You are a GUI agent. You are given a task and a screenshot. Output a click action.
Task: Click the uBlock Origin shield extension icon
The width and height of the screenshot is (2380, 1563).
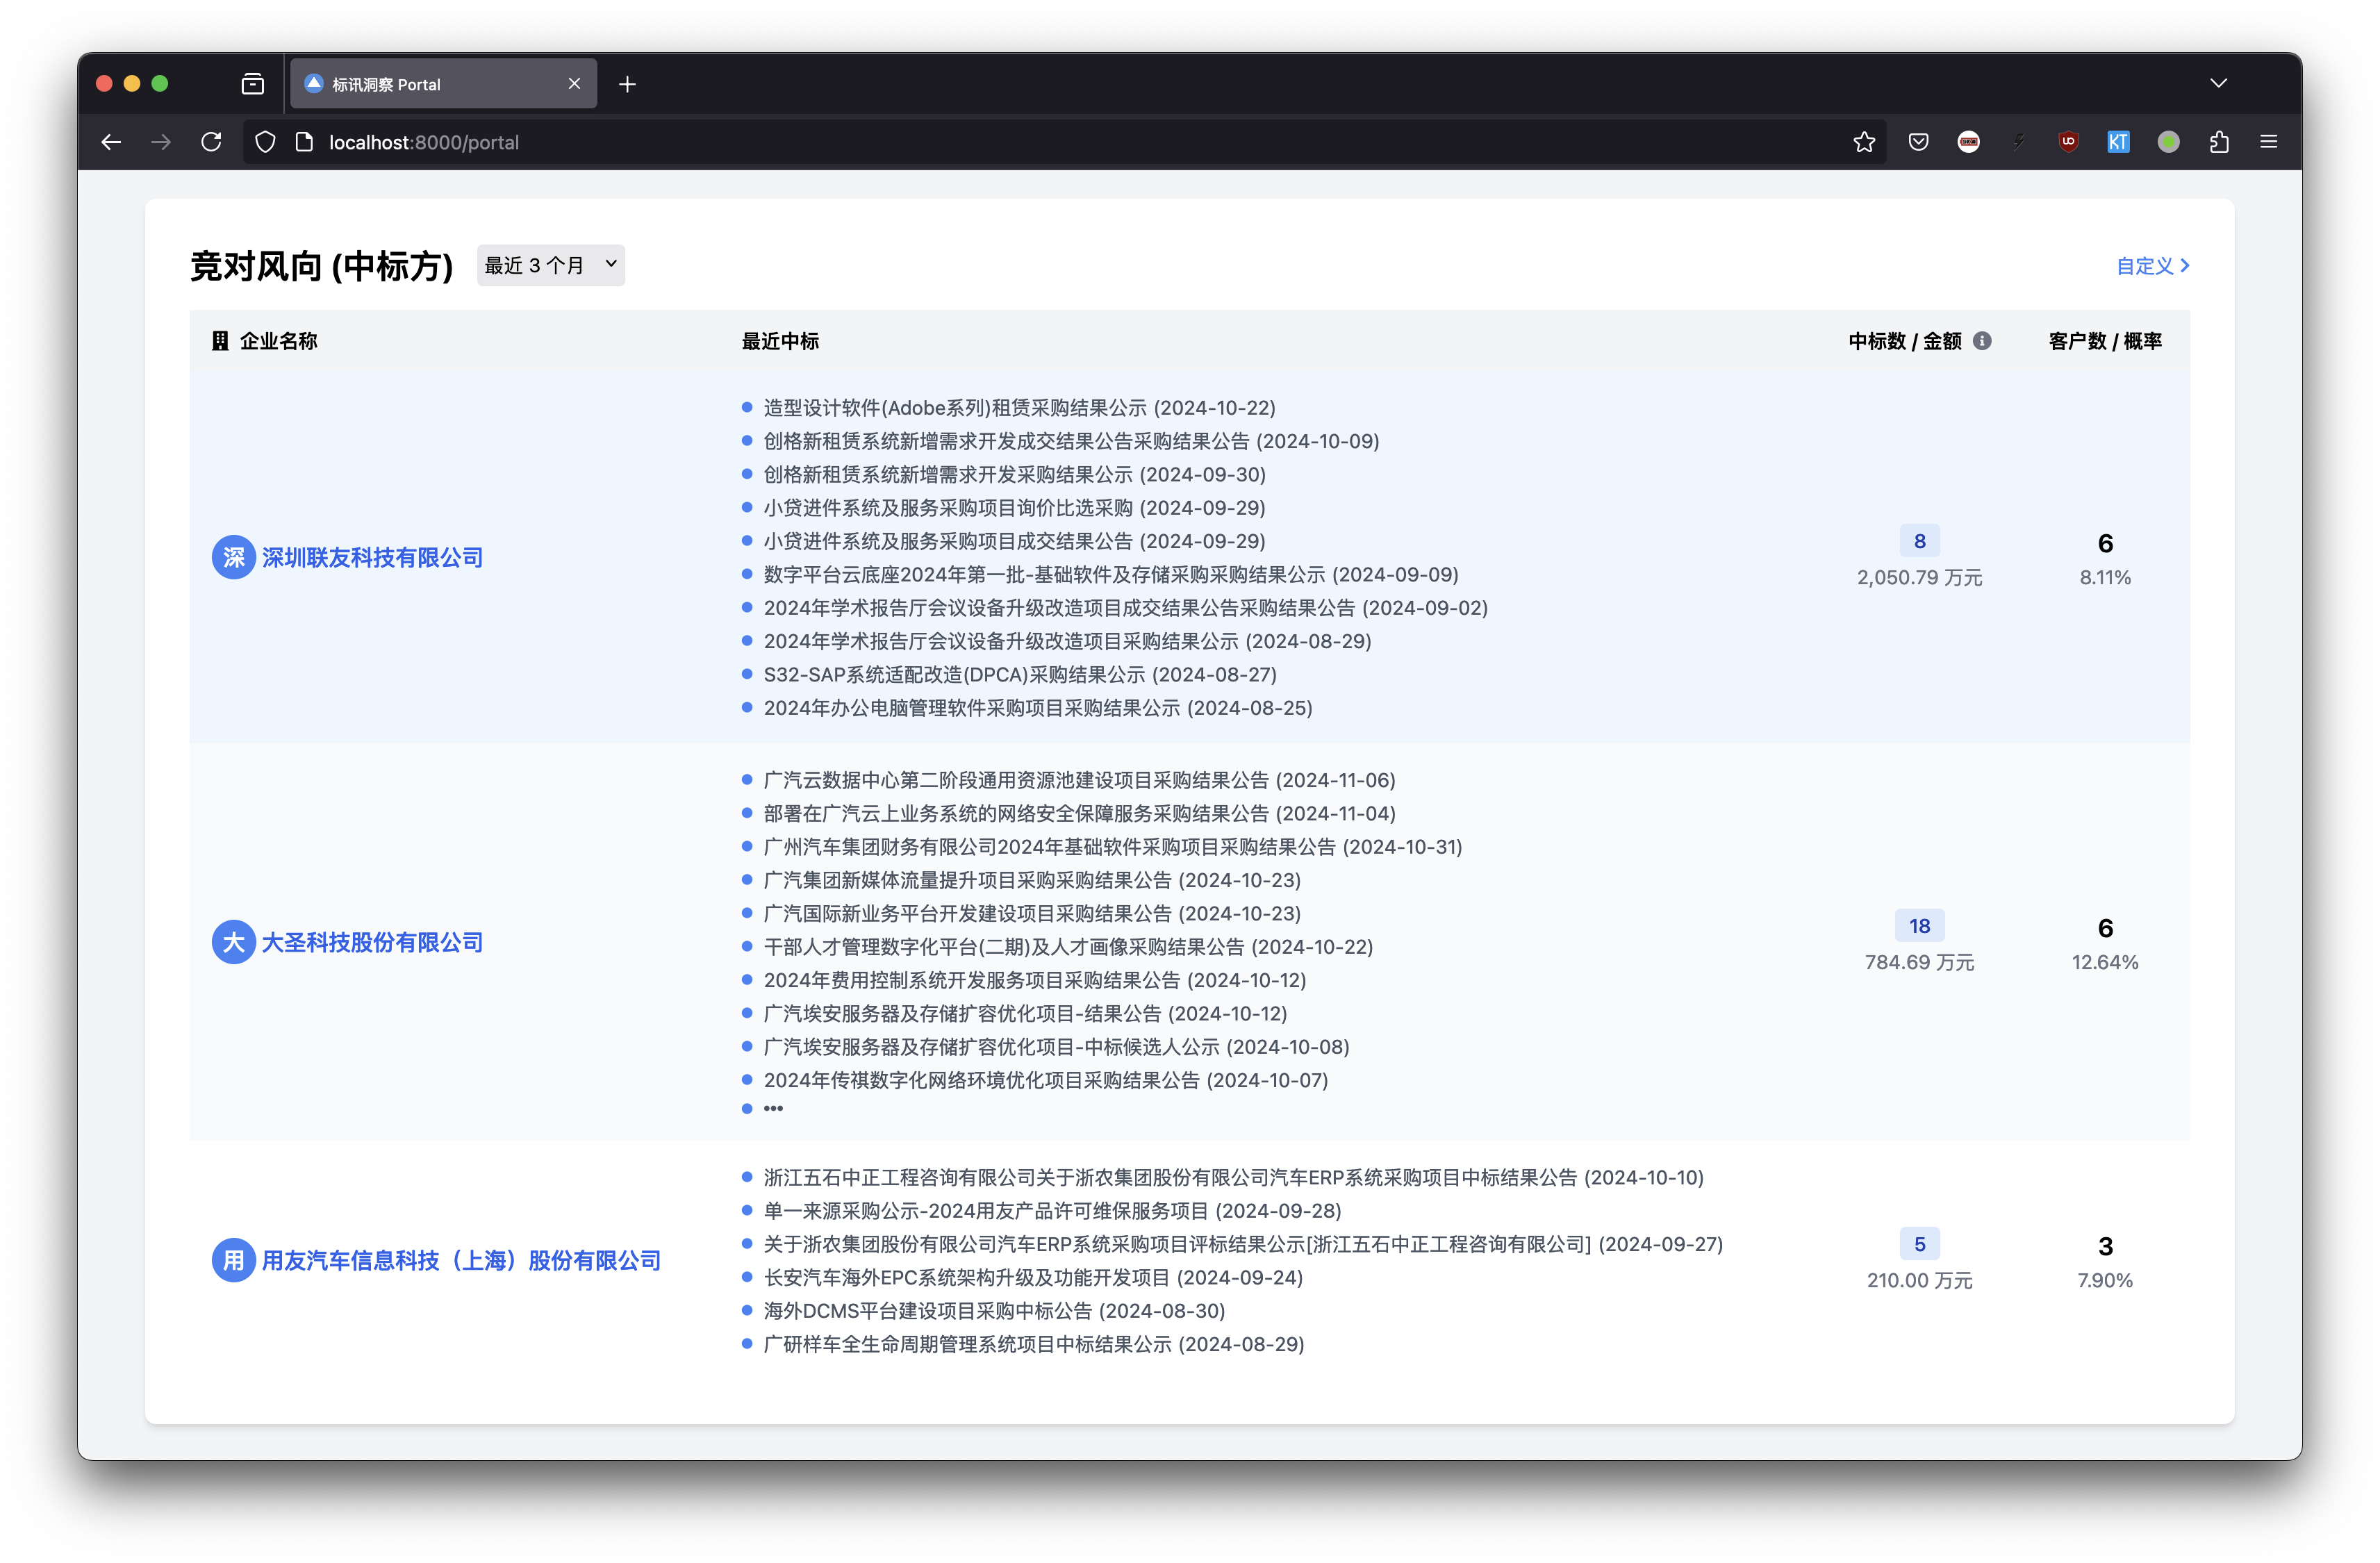tap(2068, 142)
